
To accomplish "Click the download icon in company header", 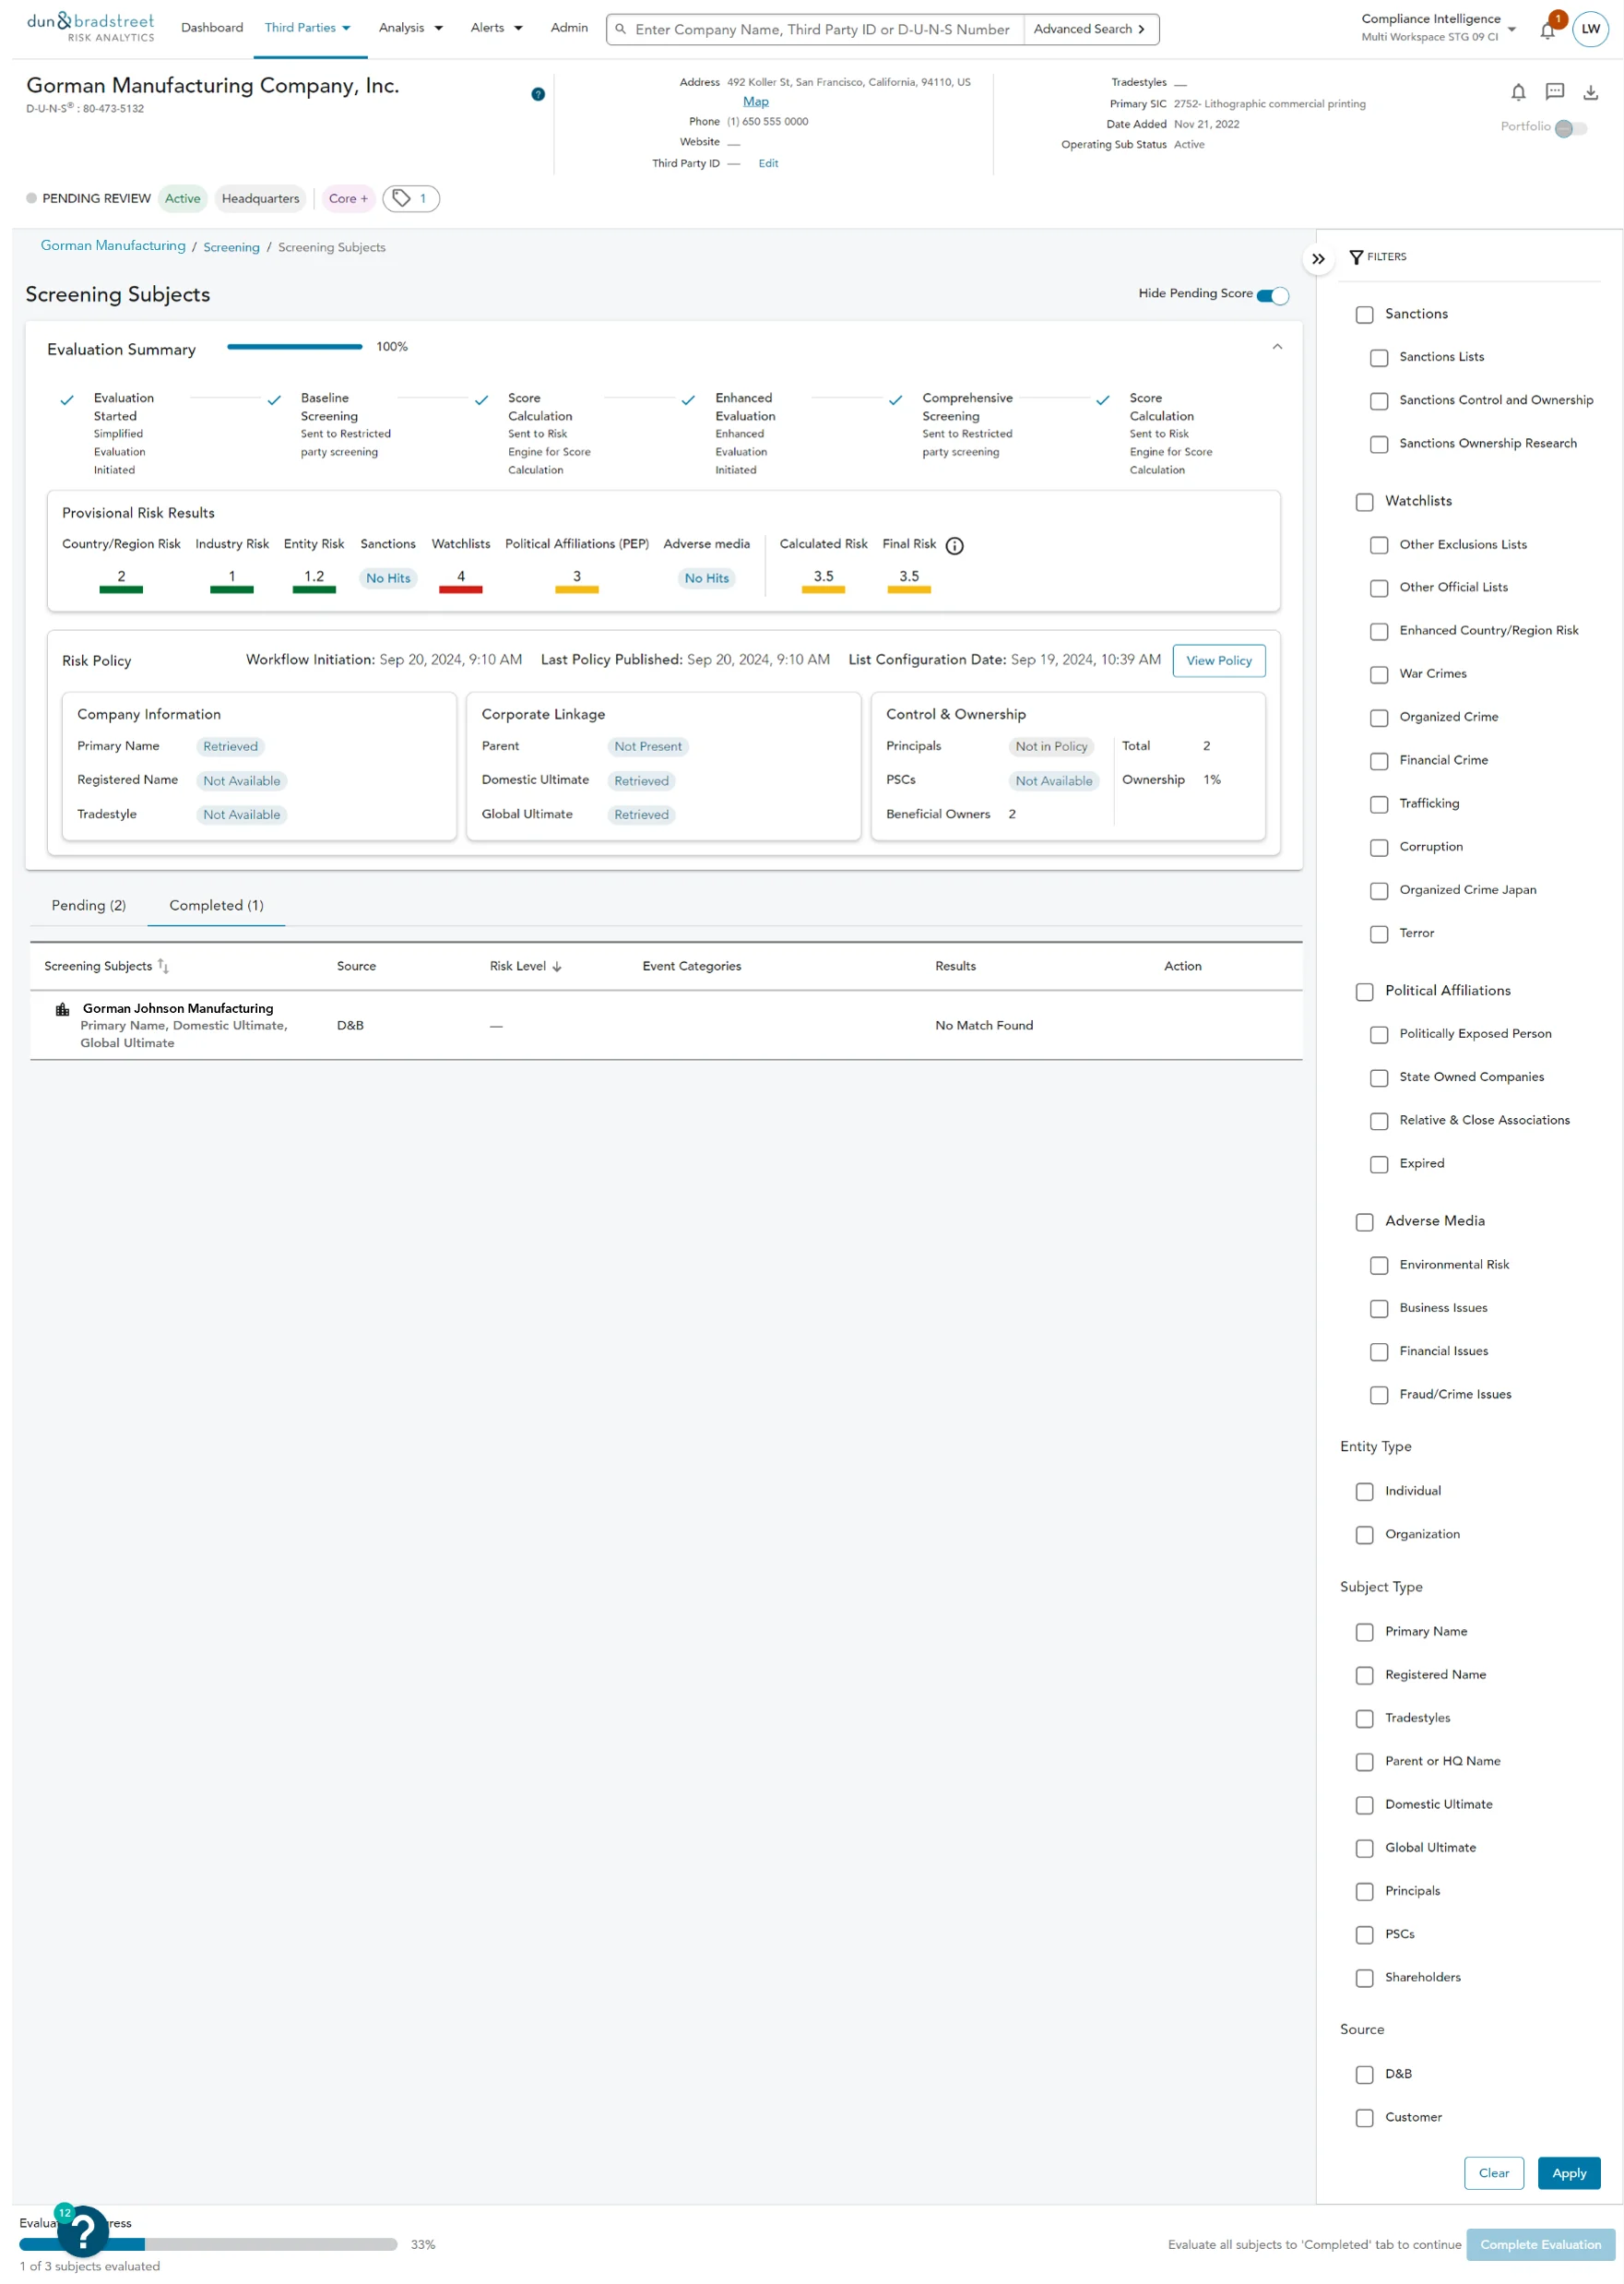I will pyautogui.click(x=1590, y=93).
